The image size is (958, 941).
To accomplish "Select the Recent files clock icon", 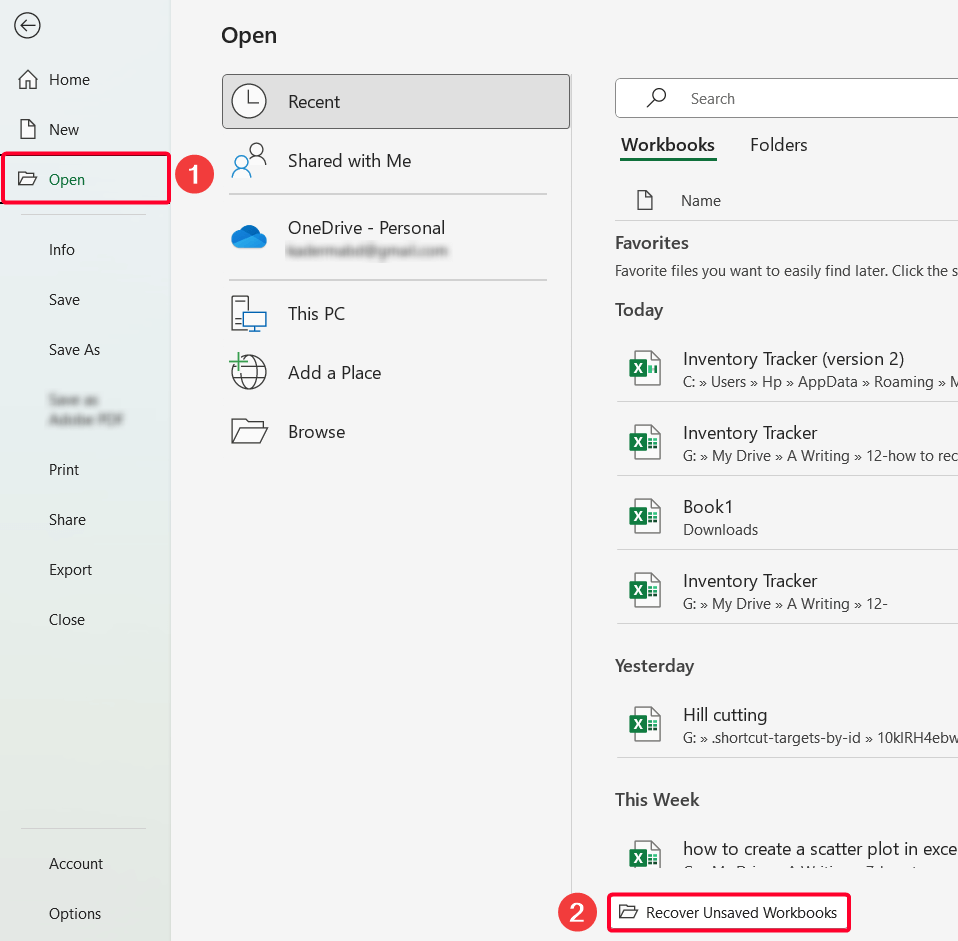I will 249,100.
